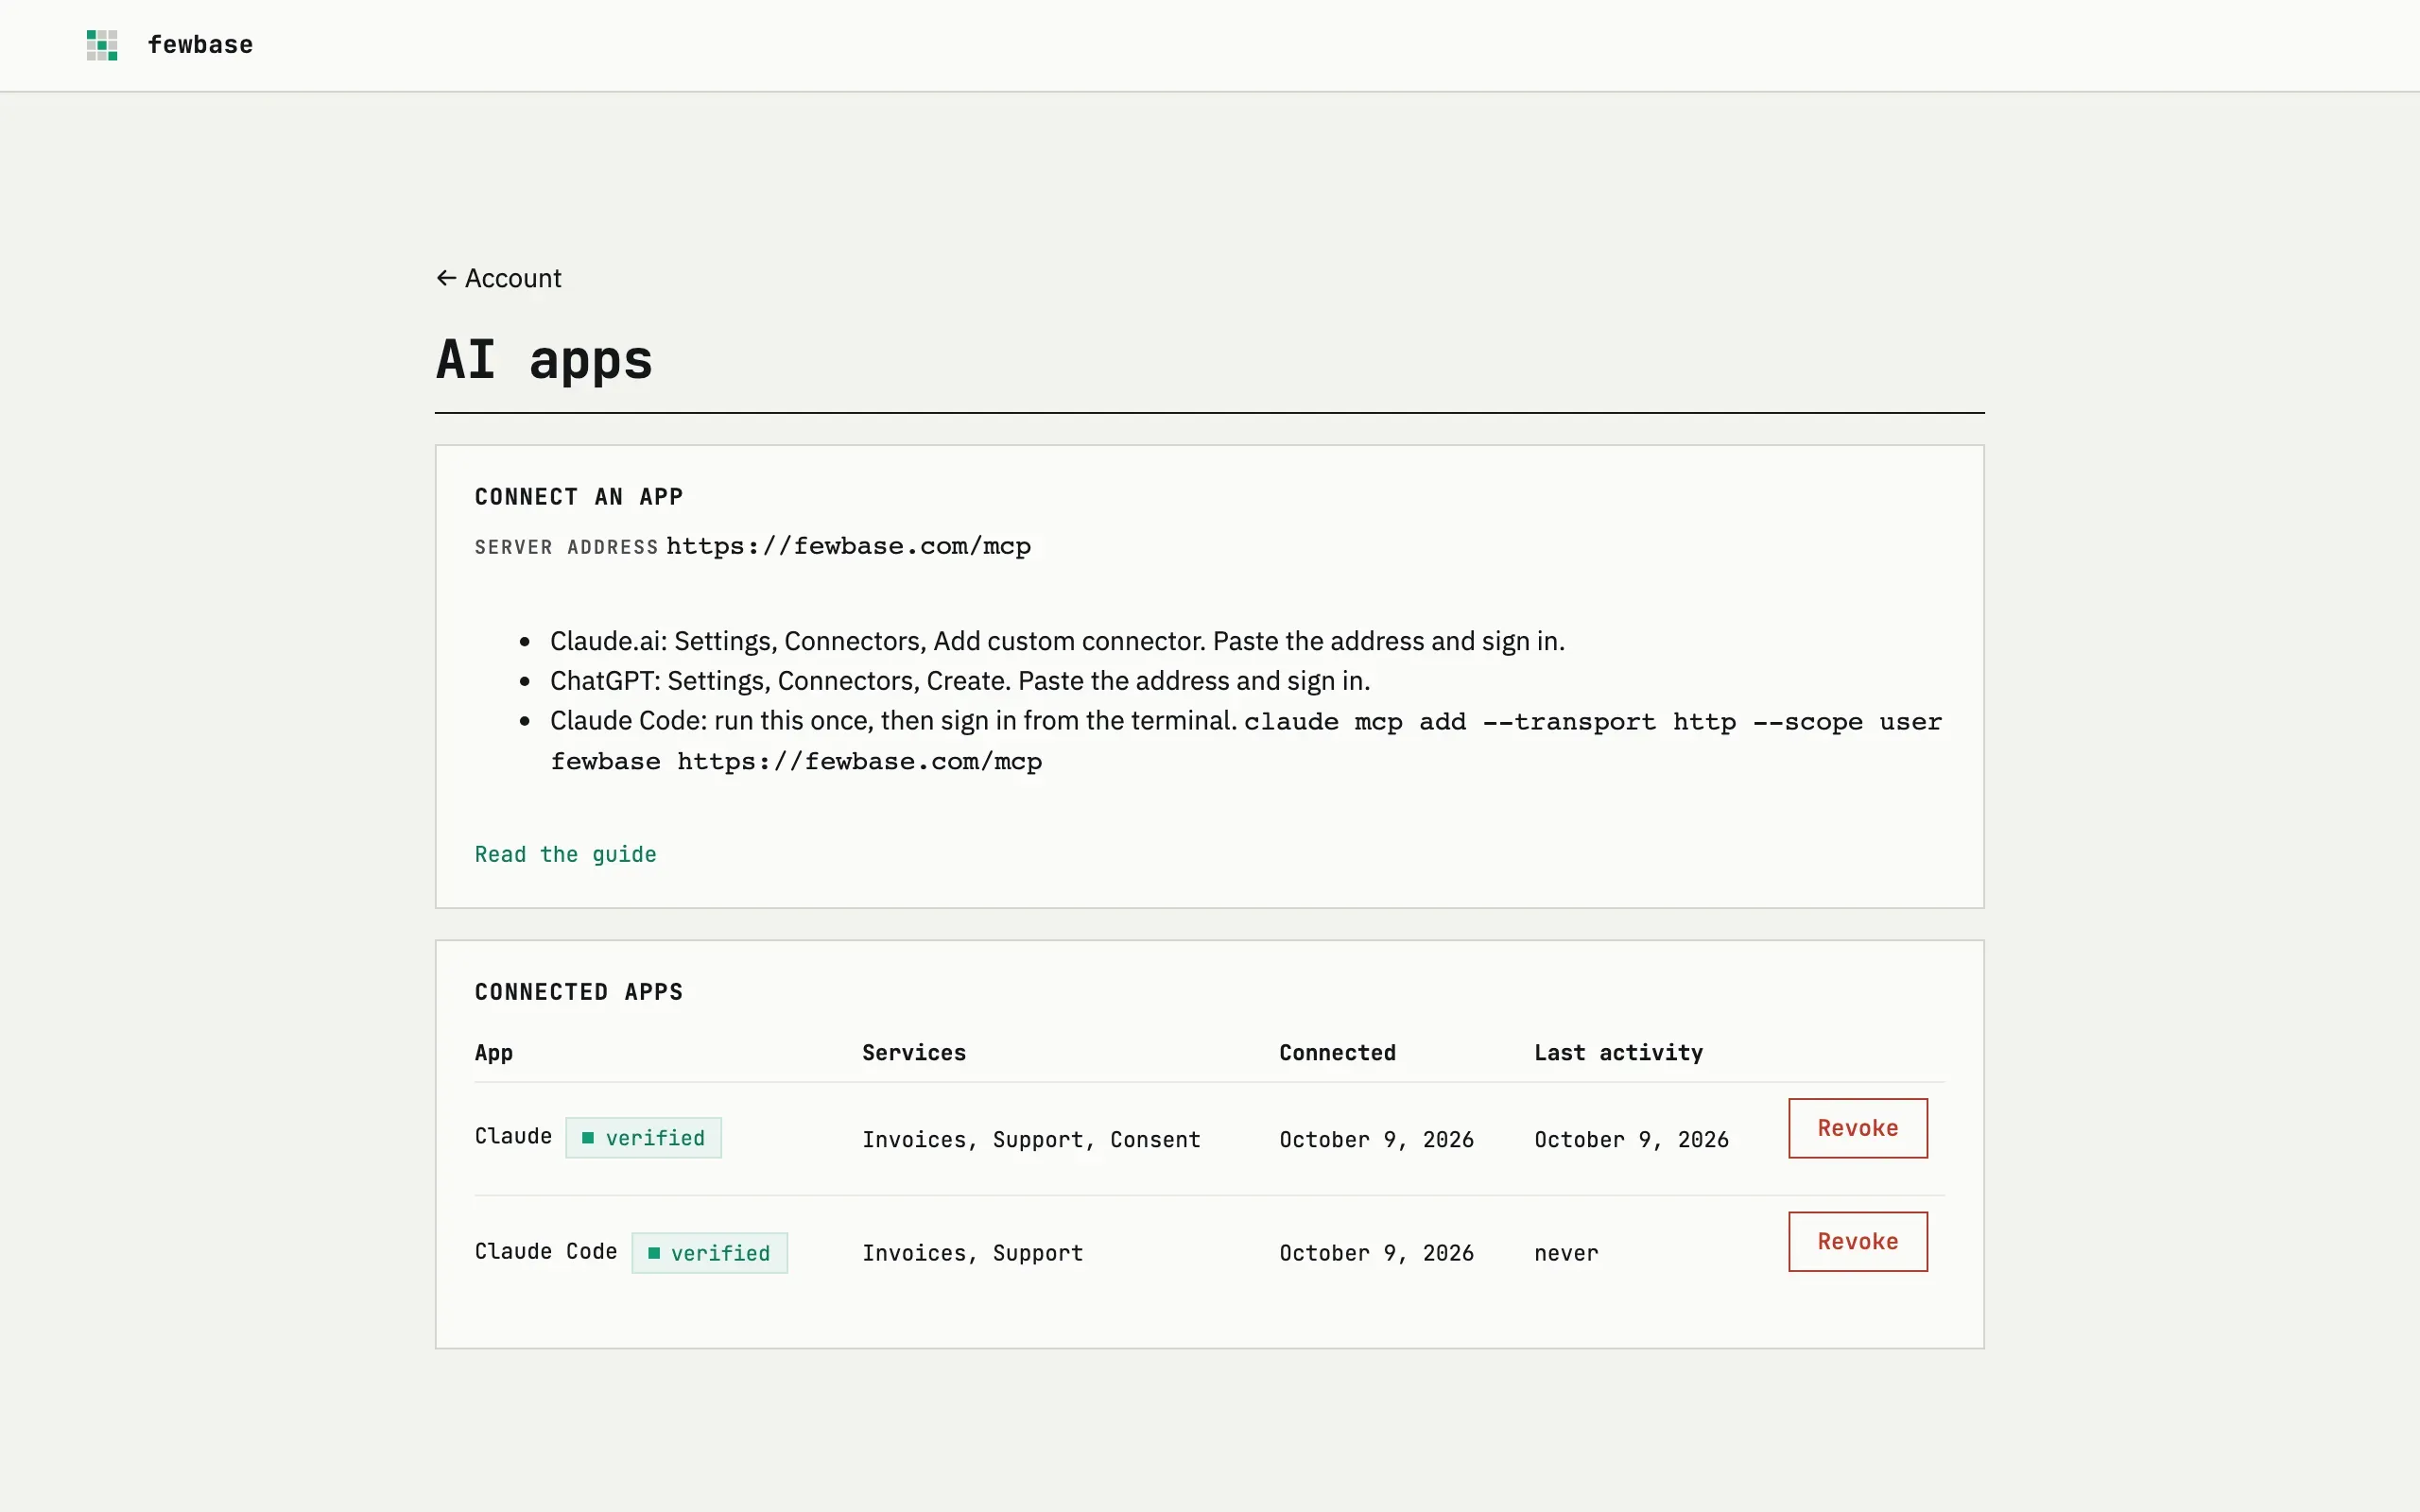Revoke the Claude app connection
The image size is (2420, 1512).
point(1857,1128)
